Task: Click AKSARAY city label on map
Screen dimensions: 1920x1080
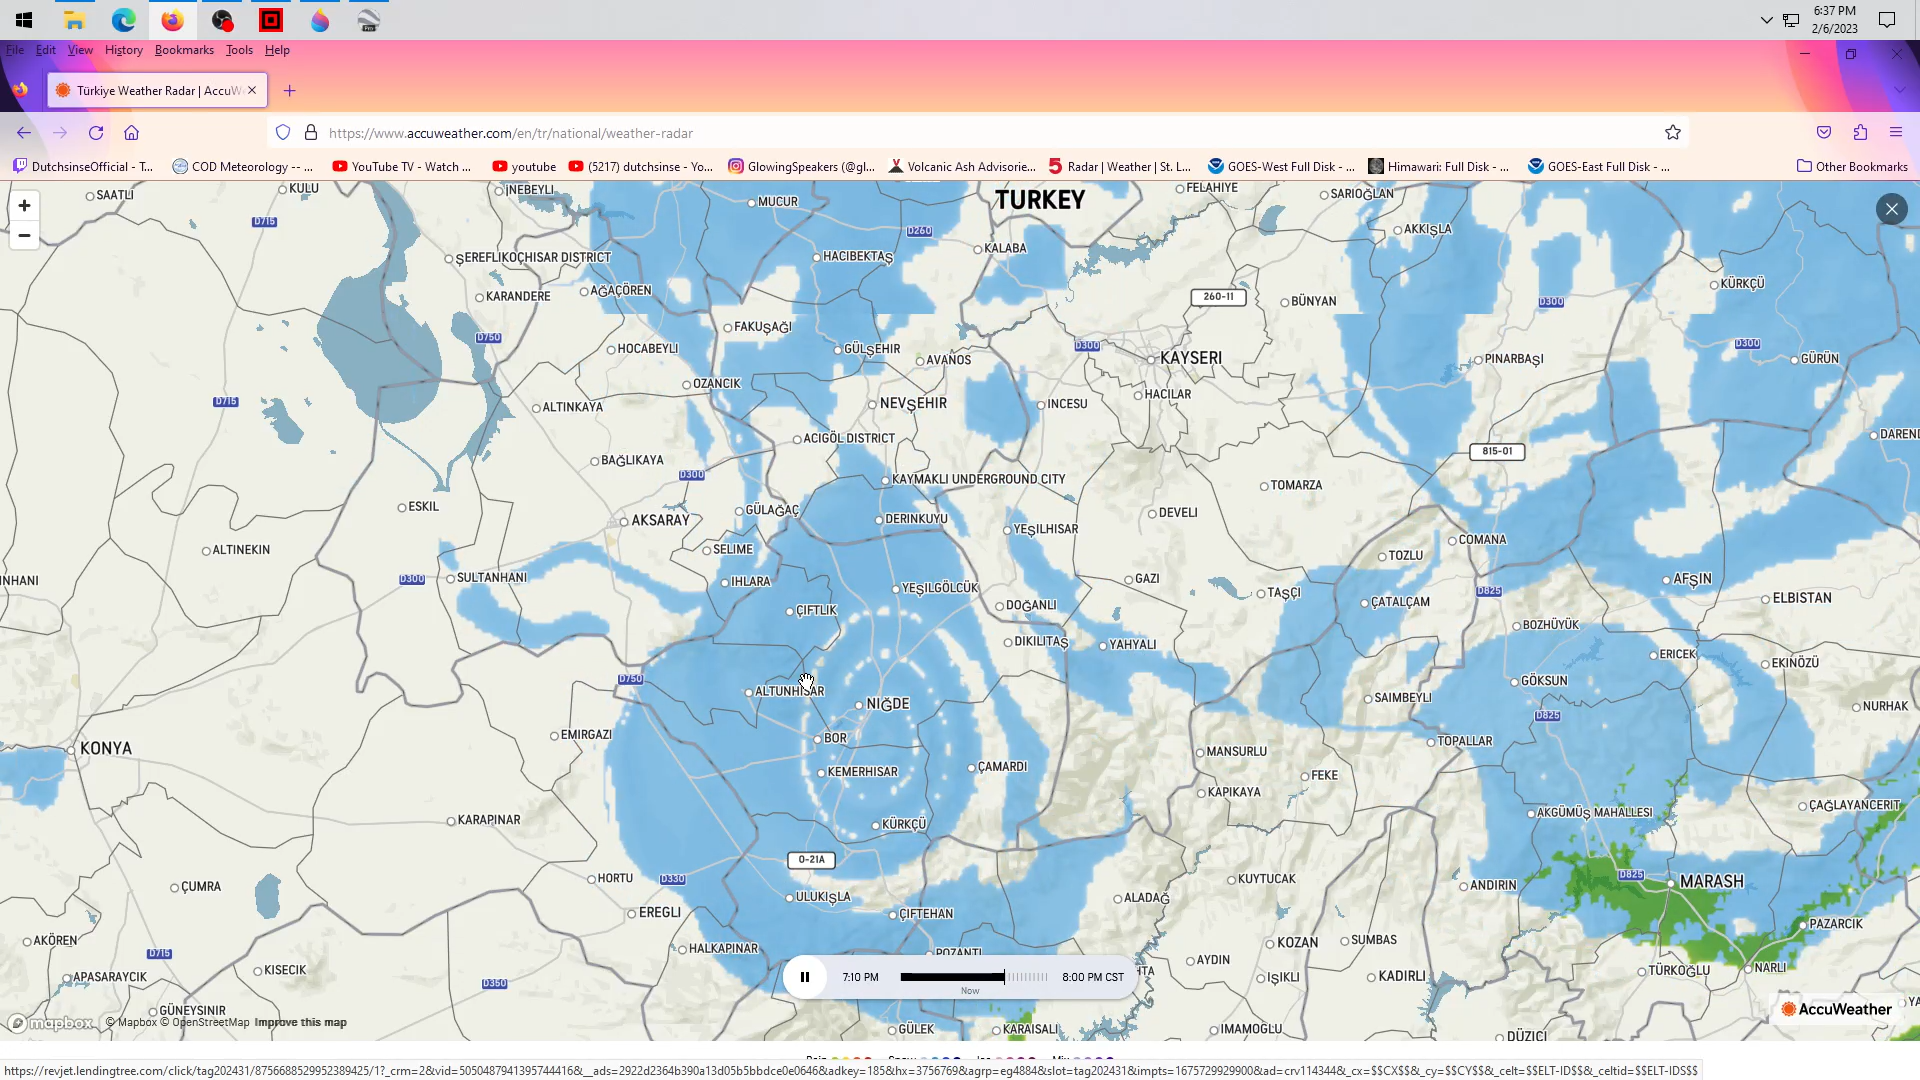Action: coord(660,521)
